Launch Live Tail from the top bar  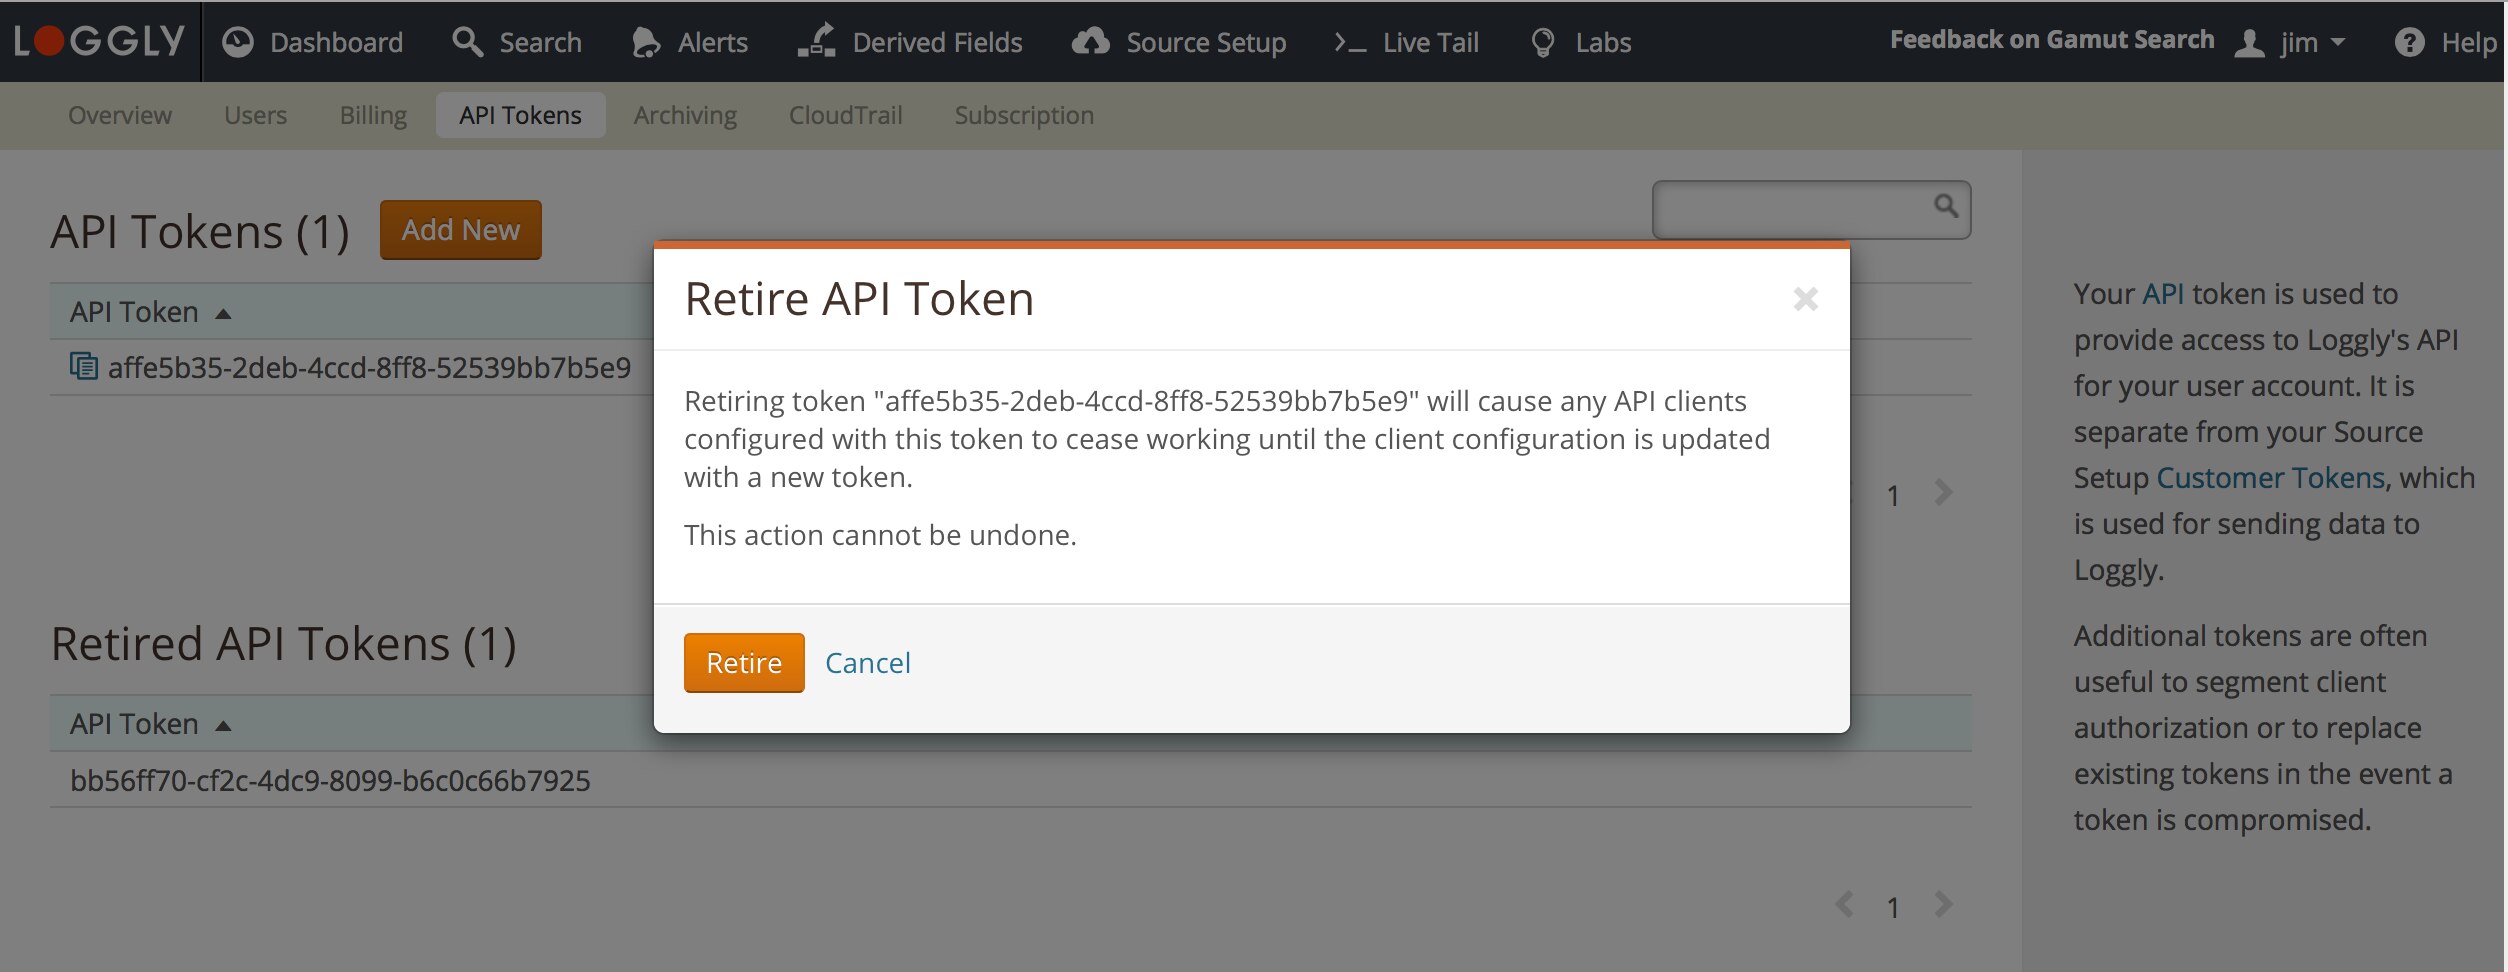click(x=1407, y=42)
